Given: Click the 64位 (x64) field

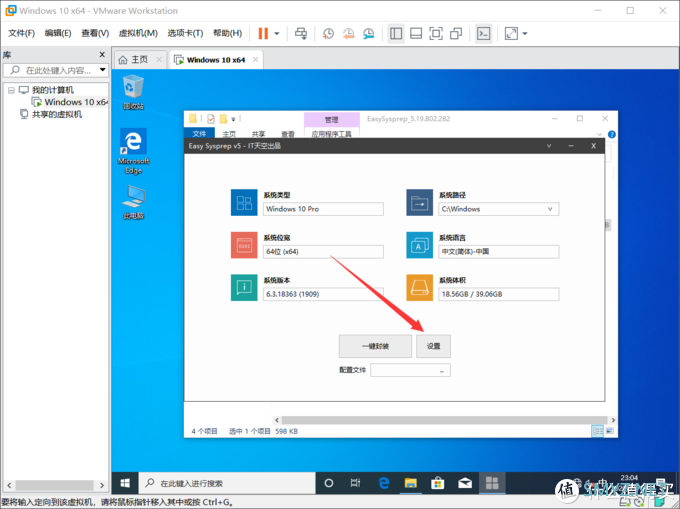Looking at the screenshot, I should click(x=323, y=251).
